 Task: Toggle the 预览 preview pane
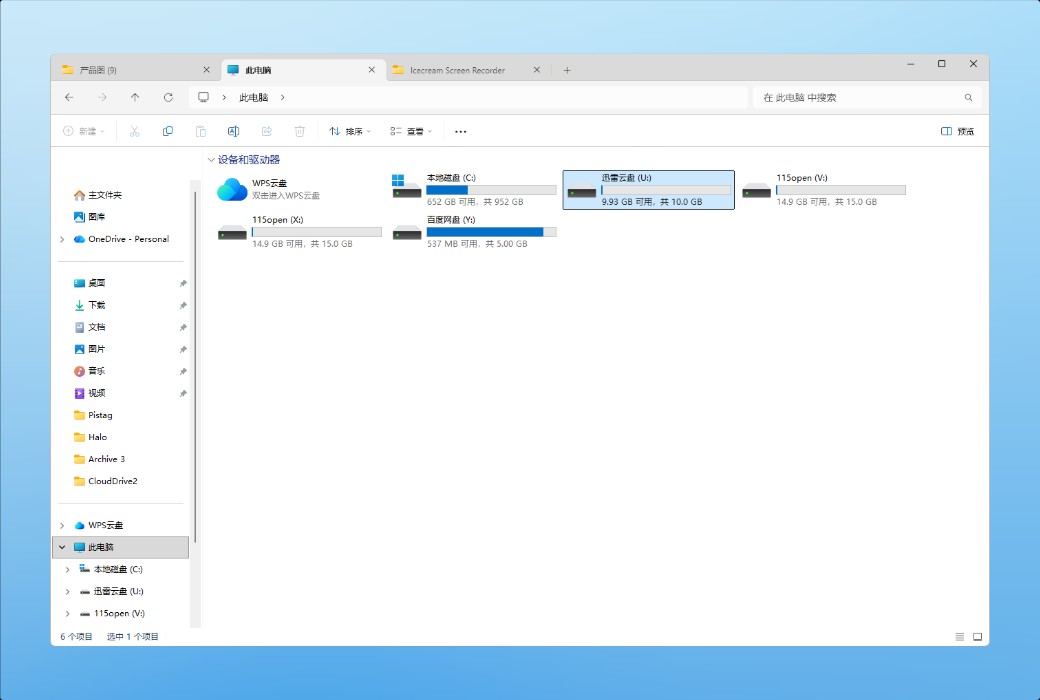pyautogui.click(x=957, y=131)
